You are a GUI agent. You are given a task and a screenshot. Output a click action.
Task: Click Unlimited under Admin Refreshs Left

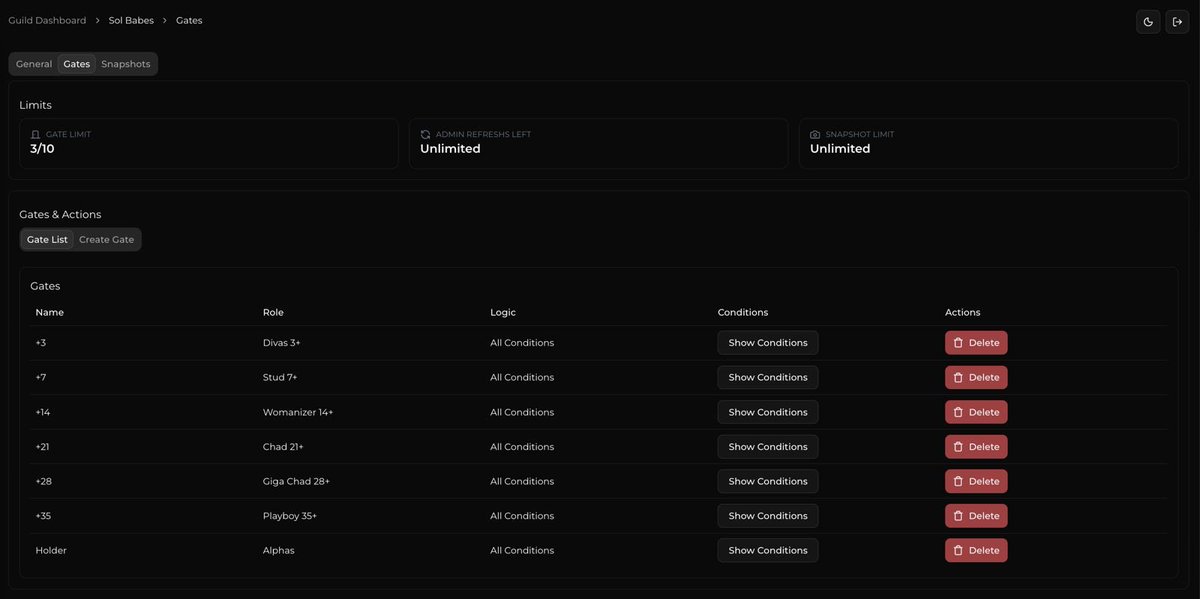pyautogui.click(x=450, y=149)
